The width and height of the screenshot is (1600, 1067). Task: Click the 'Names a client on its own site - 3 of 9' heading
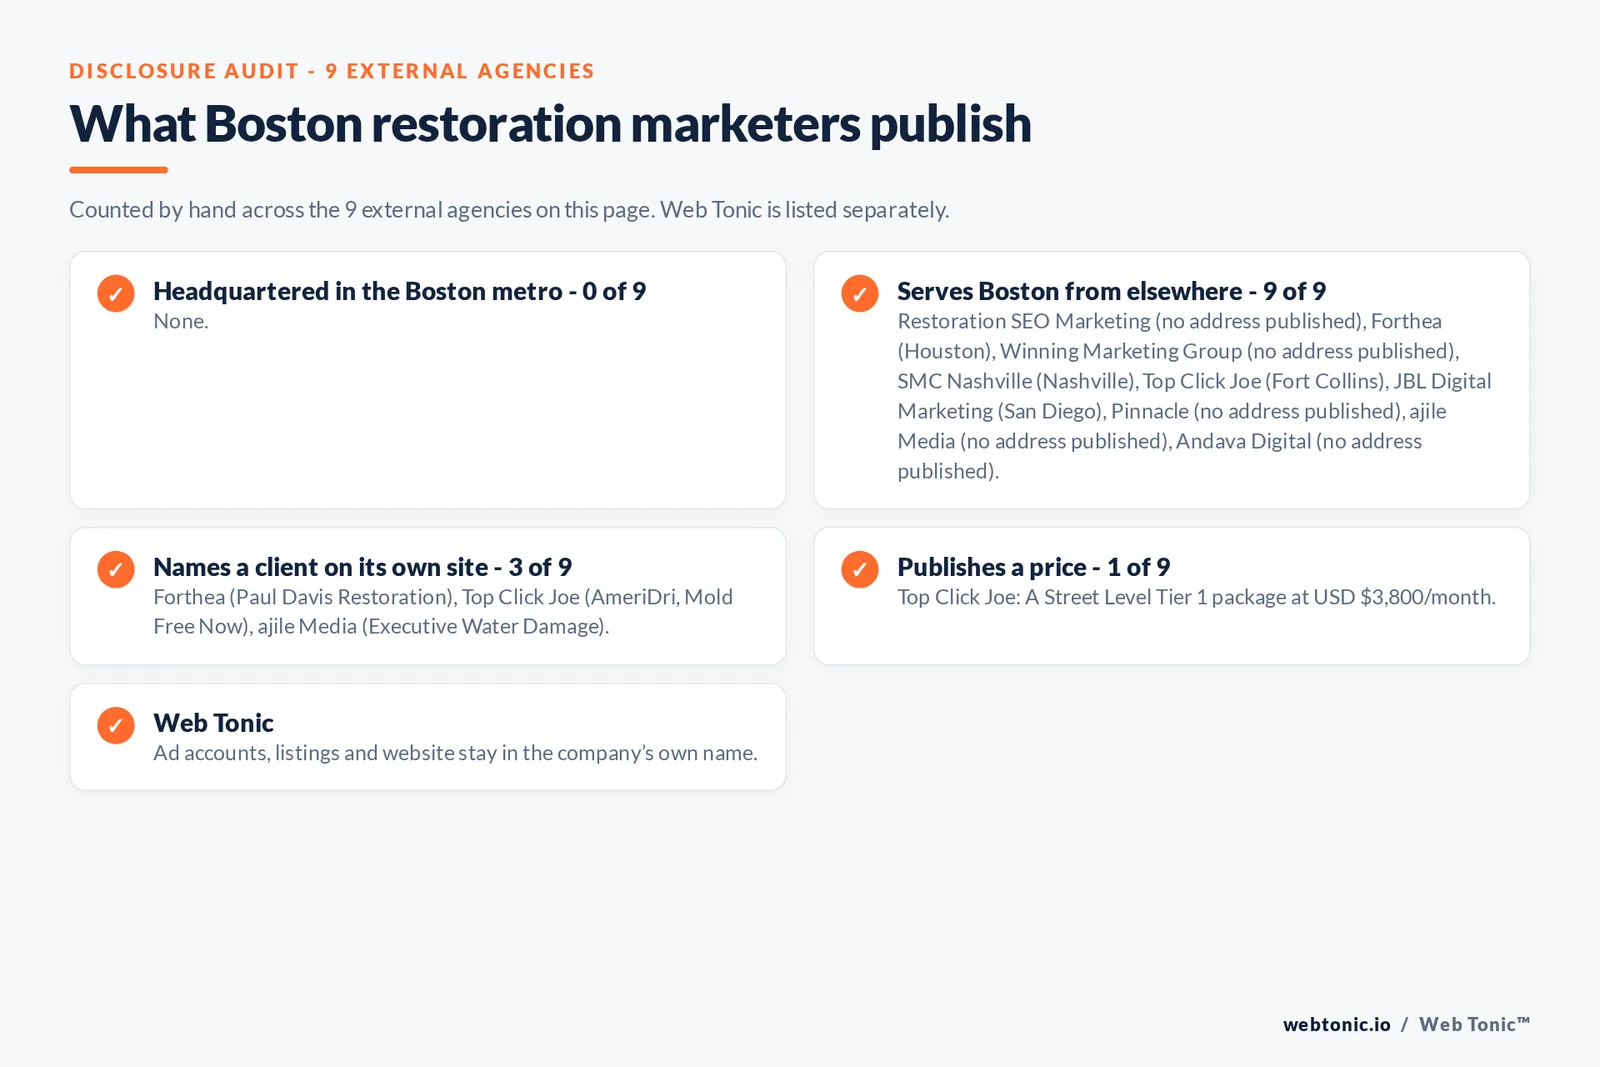pyautogui.click(x=362, y=567)
